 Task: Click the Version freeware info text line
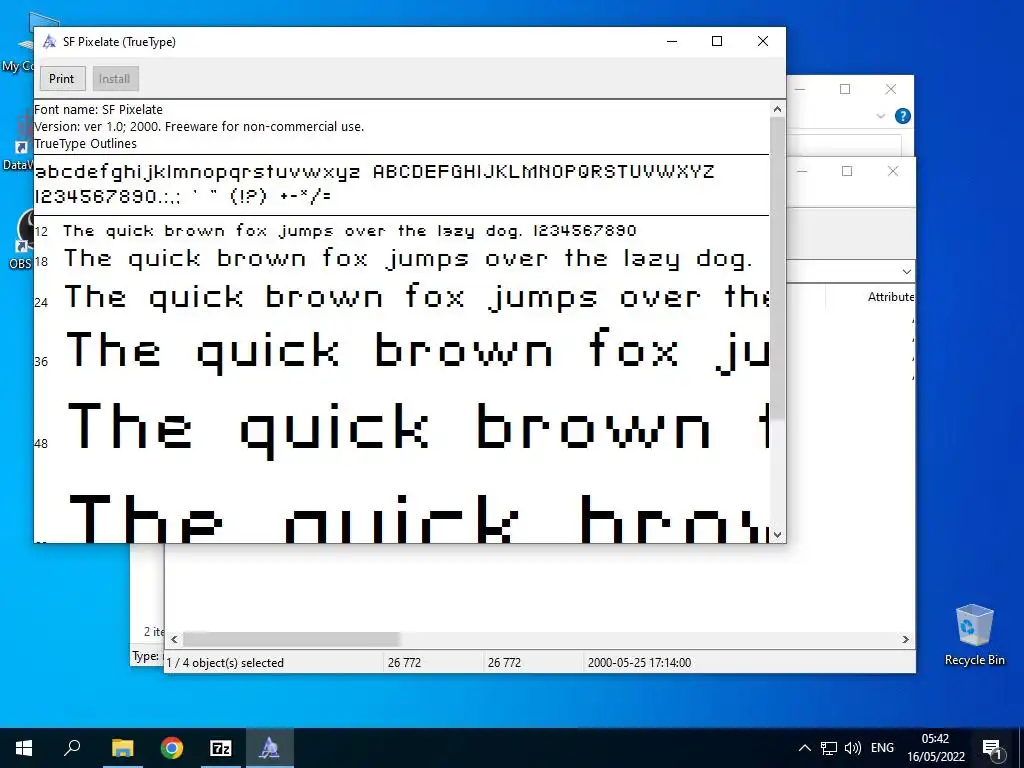[199, 127]
